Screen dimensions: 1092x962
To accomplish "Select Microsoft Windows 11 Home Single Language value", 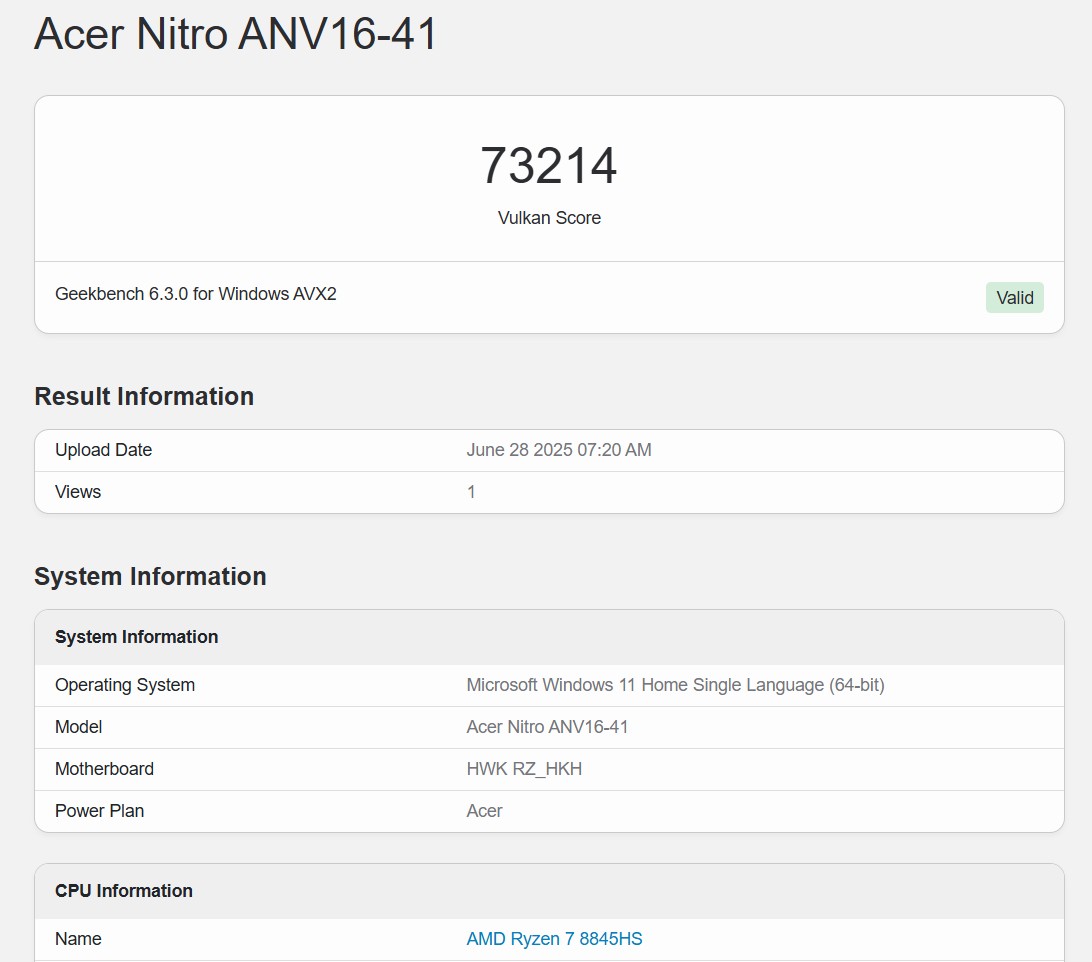I will point(675,685).
